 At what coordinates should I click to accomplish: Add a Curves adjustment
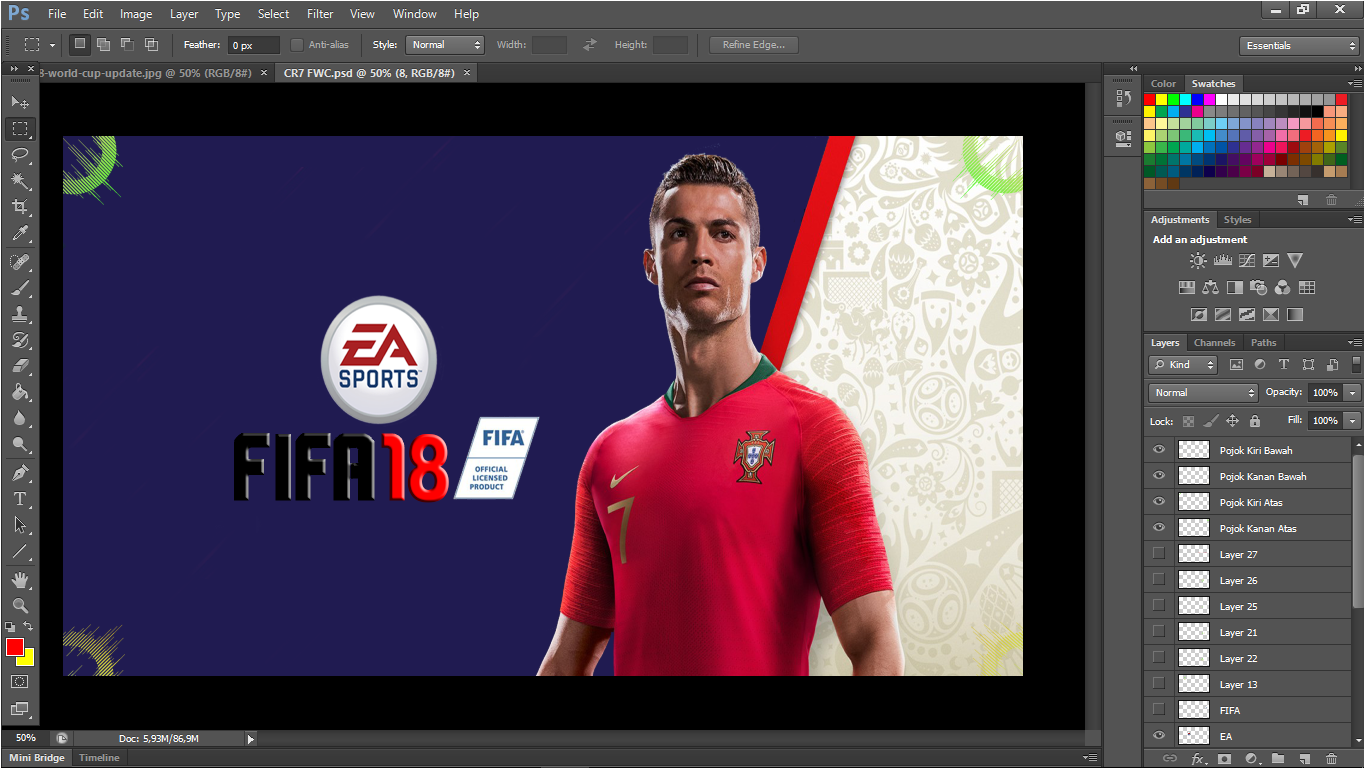point(1246,260)
